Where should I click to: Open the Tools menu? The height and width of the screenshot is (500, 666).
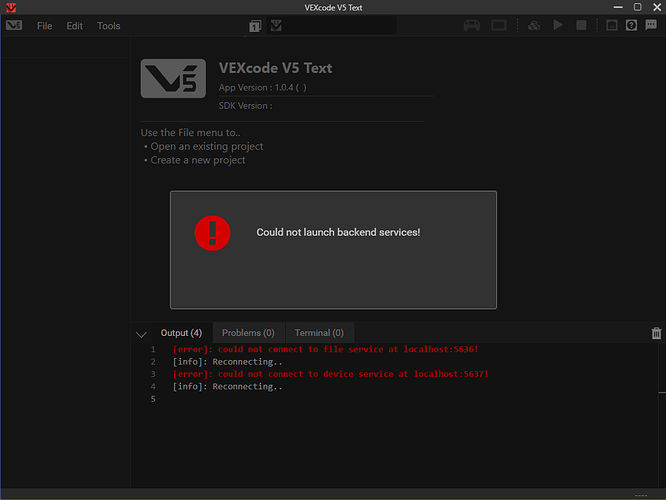tap(108, 26)
